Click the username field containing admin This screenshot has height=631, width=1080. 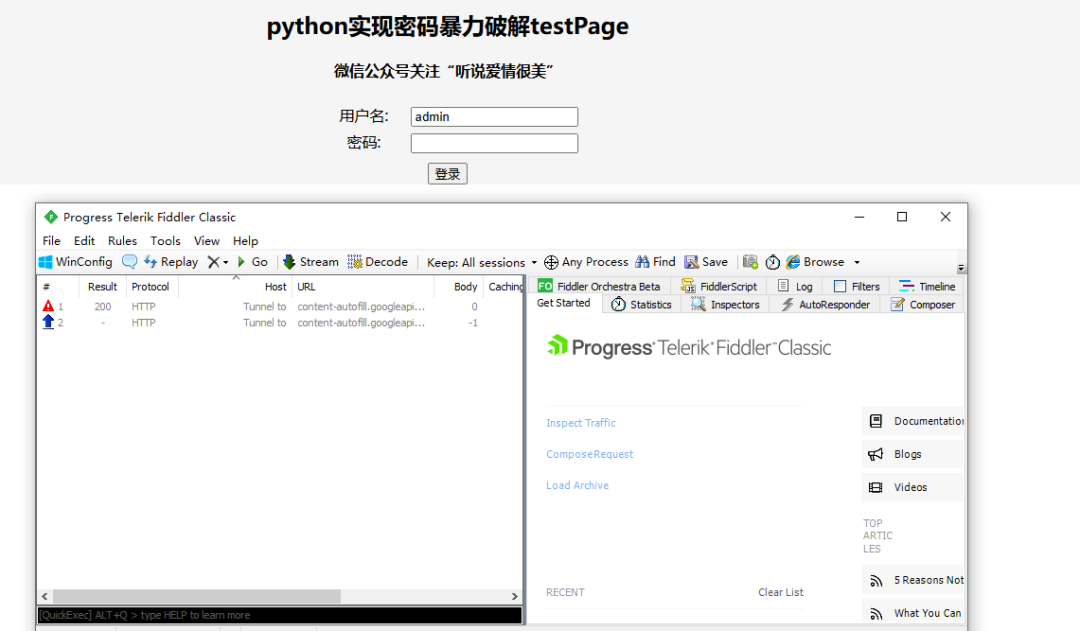[x=494, y=116]
